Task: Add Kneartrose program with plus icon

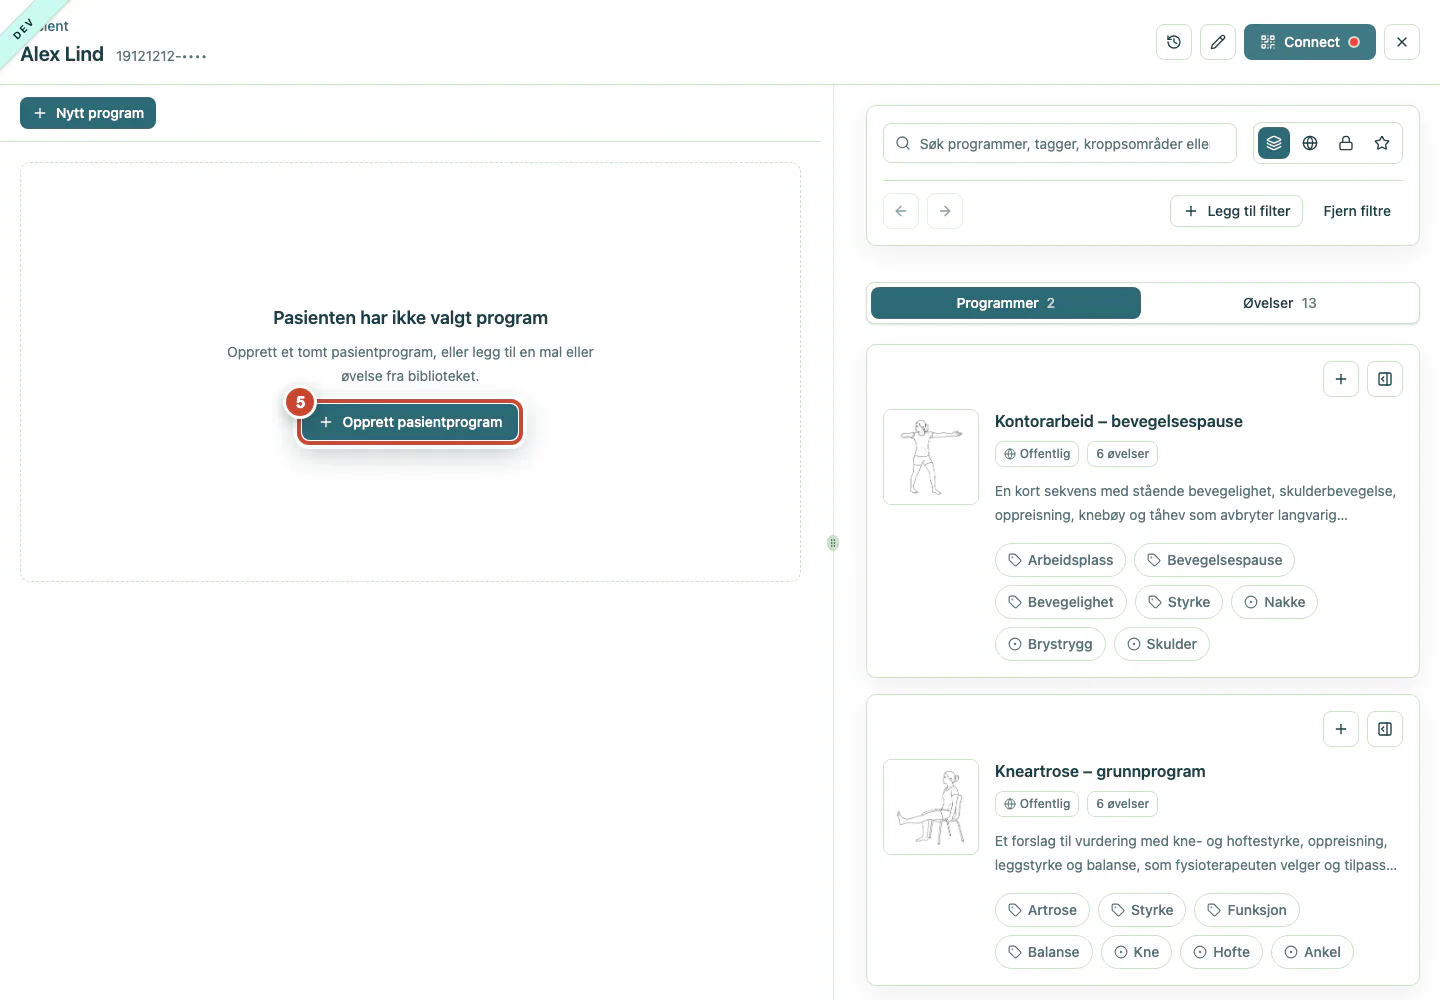Action: [1341, 729]
